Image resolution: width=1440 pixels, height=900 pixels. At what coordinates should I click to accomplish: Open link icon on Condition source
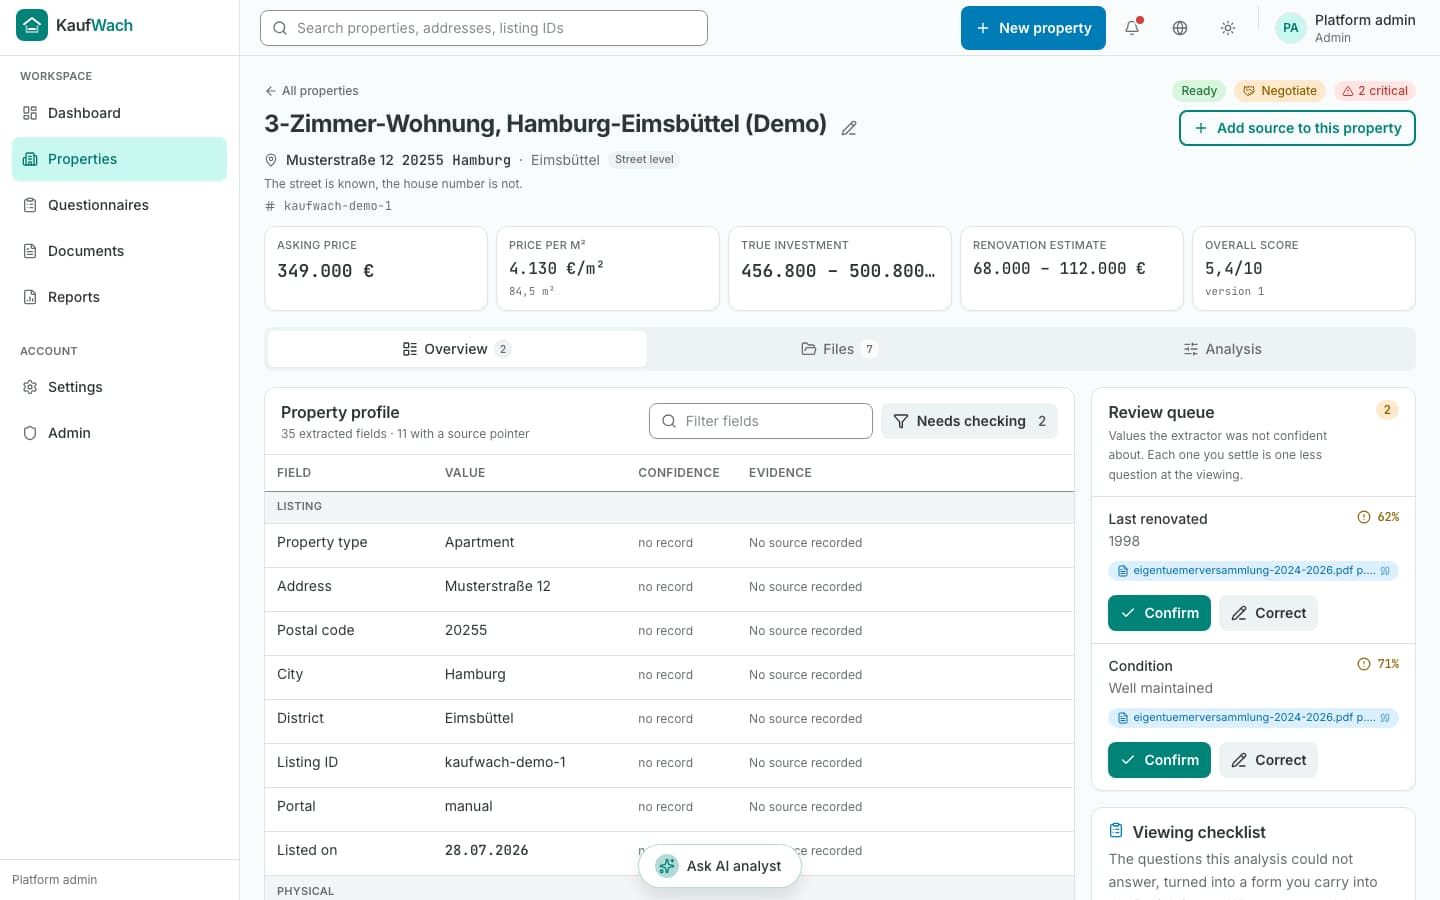point(1385,718)
